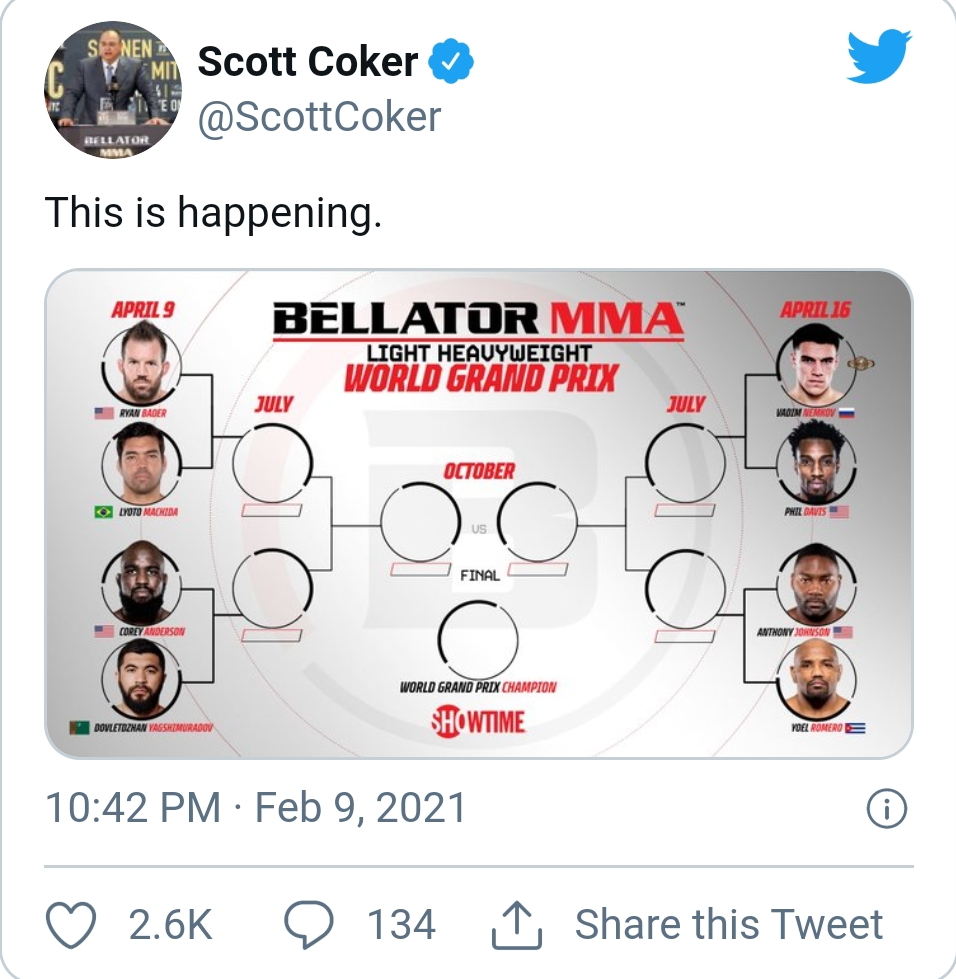
Task: Click the 134 replies count
Action: (x=401, y=925)
